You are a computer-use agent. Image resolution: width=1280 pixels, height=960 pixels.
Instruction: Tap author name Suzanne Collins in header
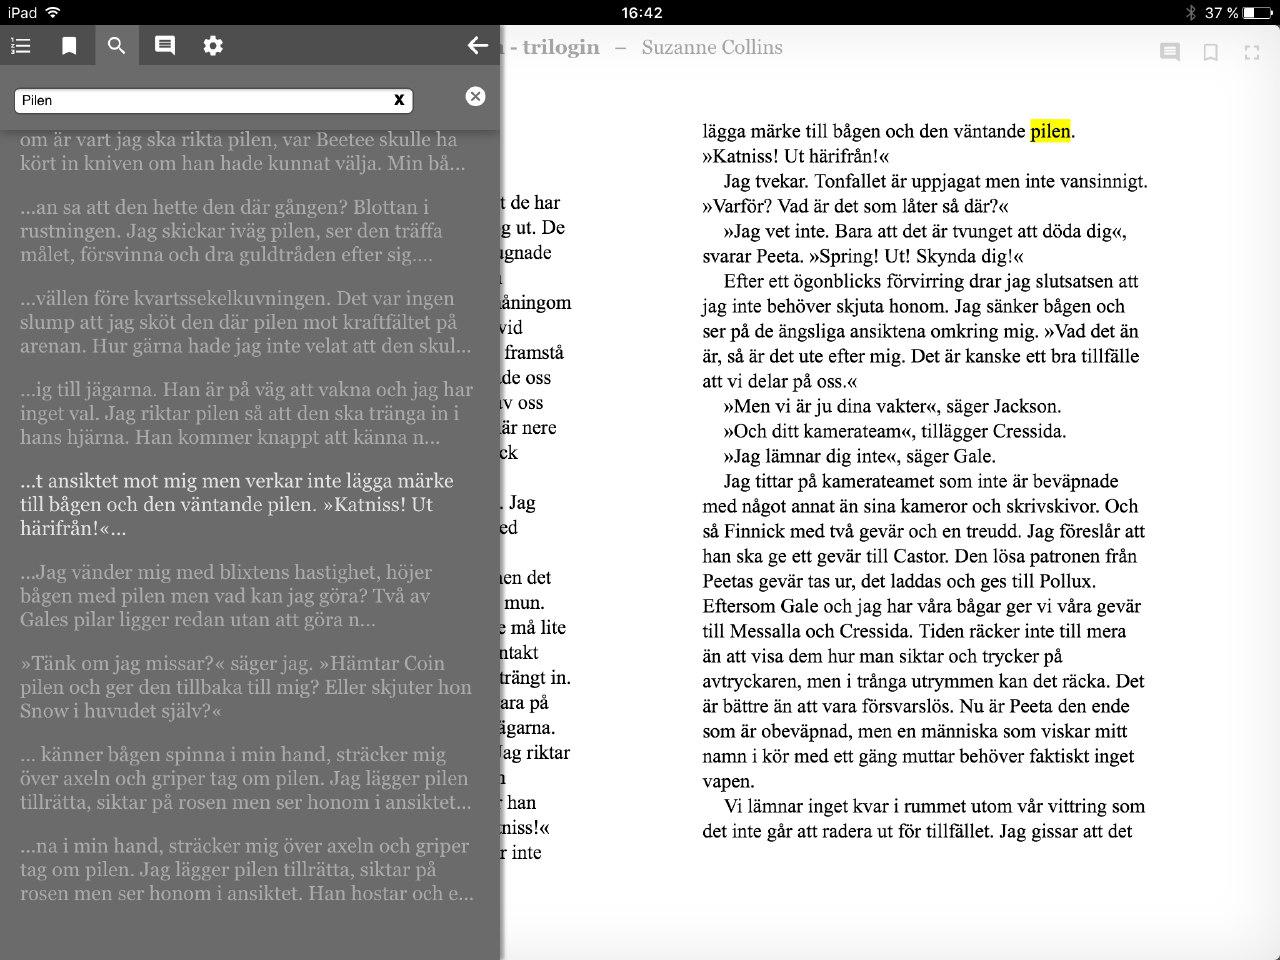pos(712,48)
